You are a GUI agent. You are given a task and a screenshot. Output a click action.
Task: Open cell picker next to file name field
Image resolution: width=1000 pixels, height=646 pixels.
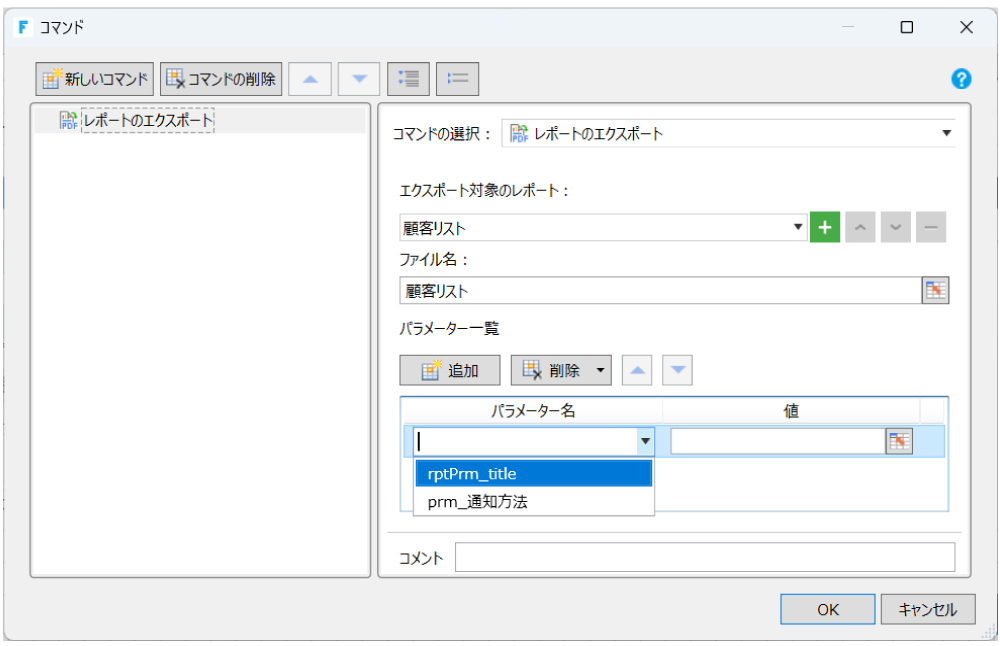(x=934, y=290)
